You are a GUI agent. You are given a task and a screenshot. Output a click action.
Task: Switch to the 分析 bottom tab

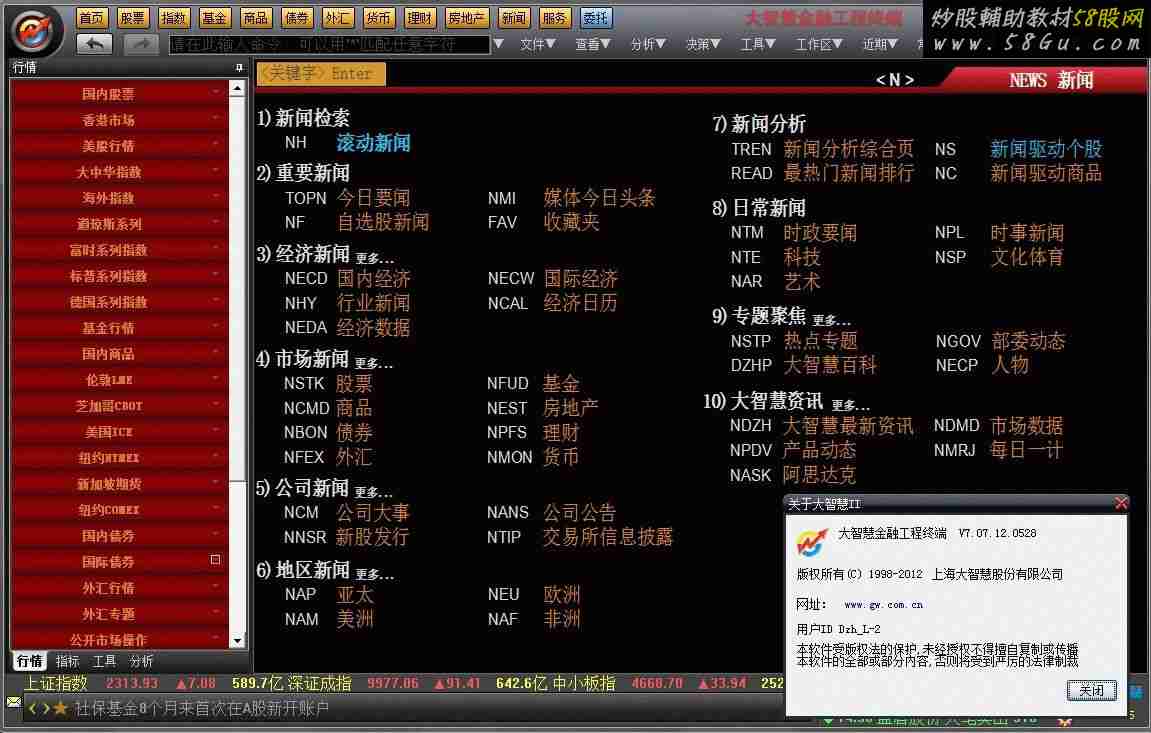pos(141,661)
